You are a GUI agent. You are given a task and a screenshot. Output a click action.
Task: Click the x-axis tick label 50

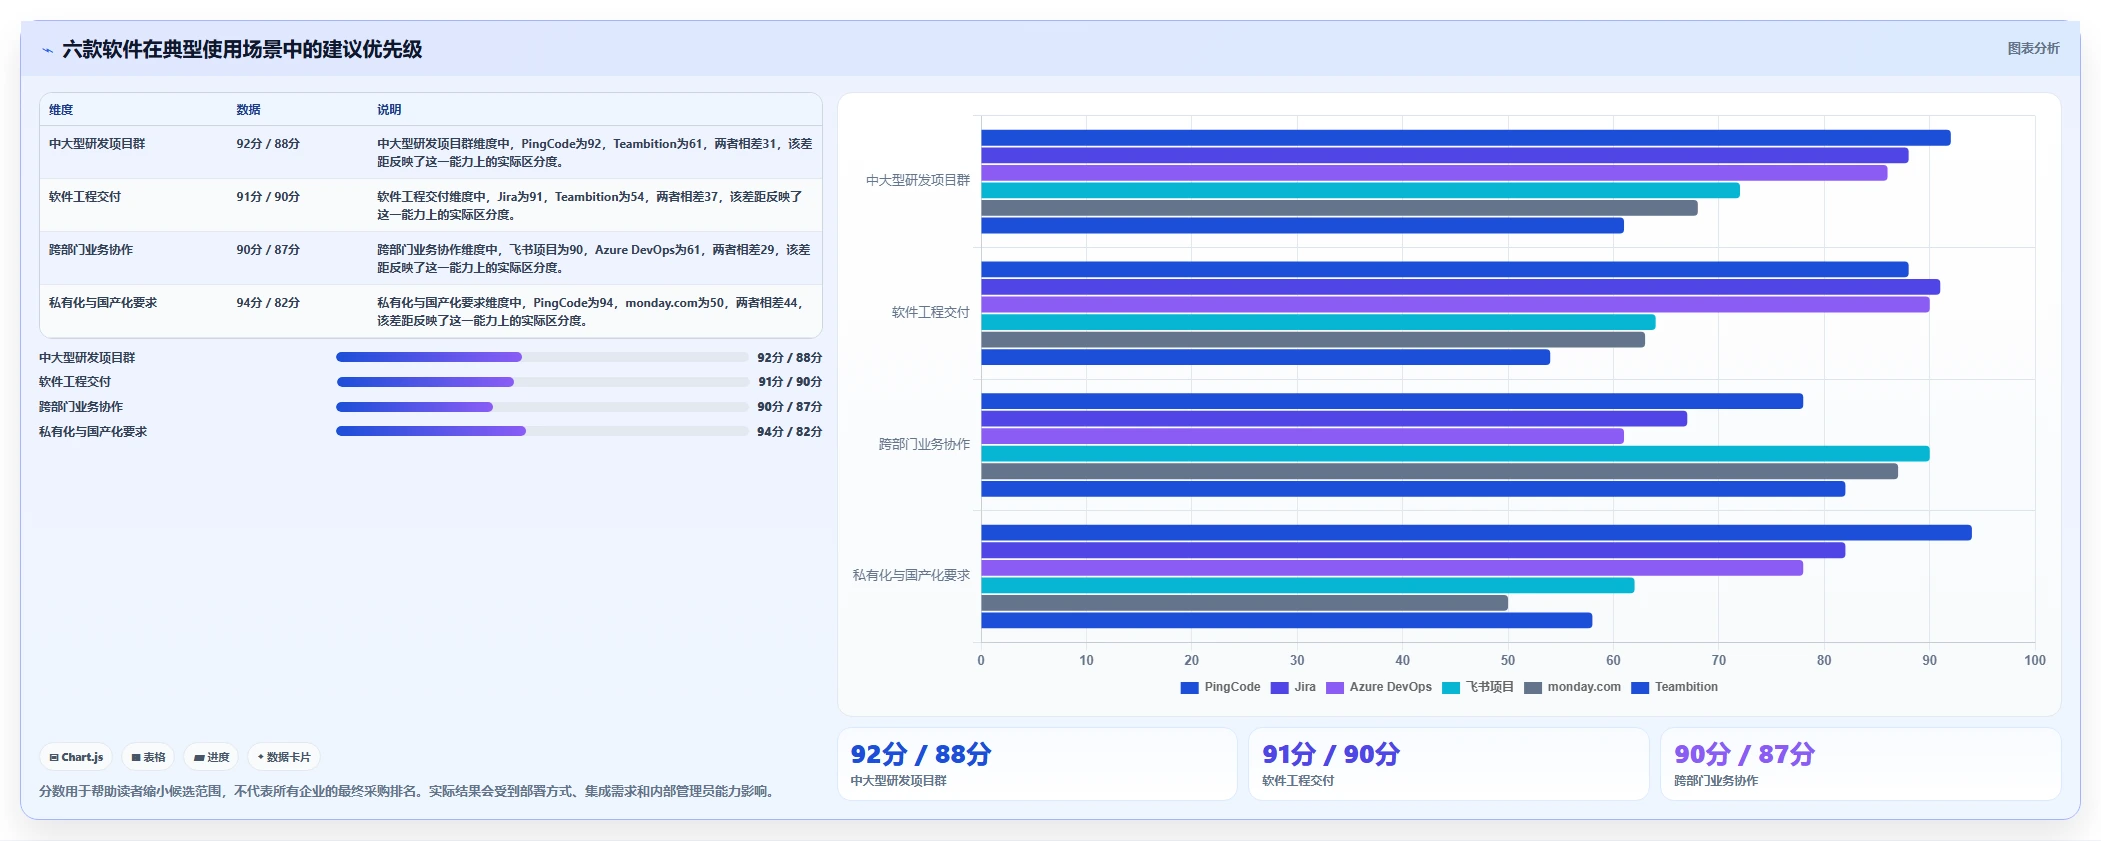[x=1507, y=660]
